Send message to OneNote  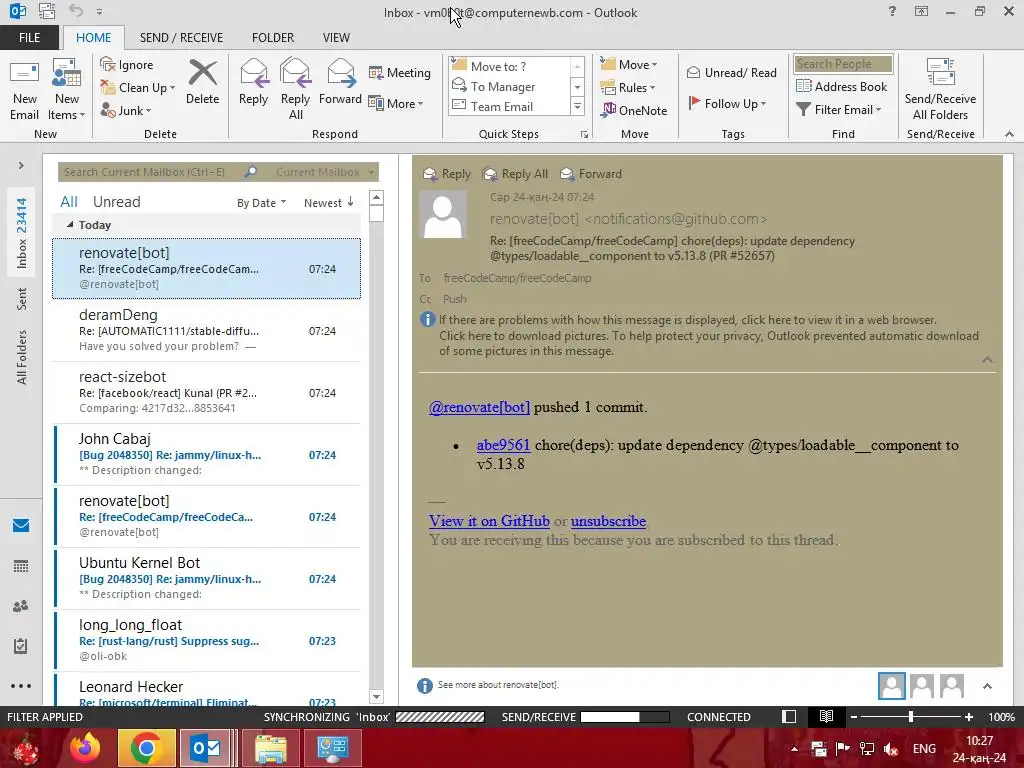click(634, 110)
